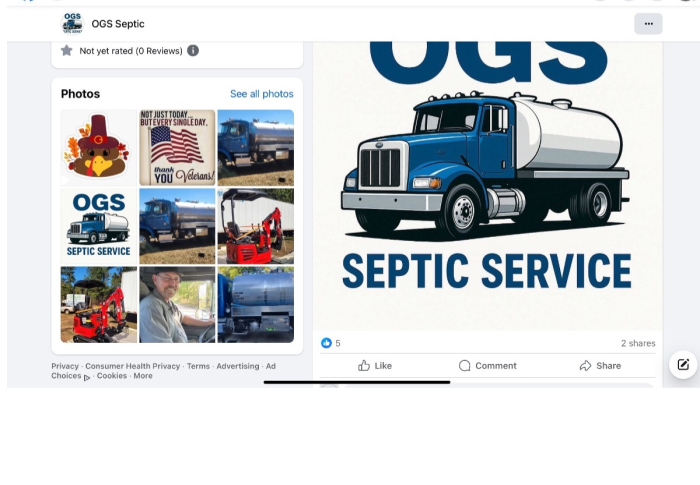Click the blue like reaction icon
The height and width of the screenshot is (485, 700).
pos(326,343)
